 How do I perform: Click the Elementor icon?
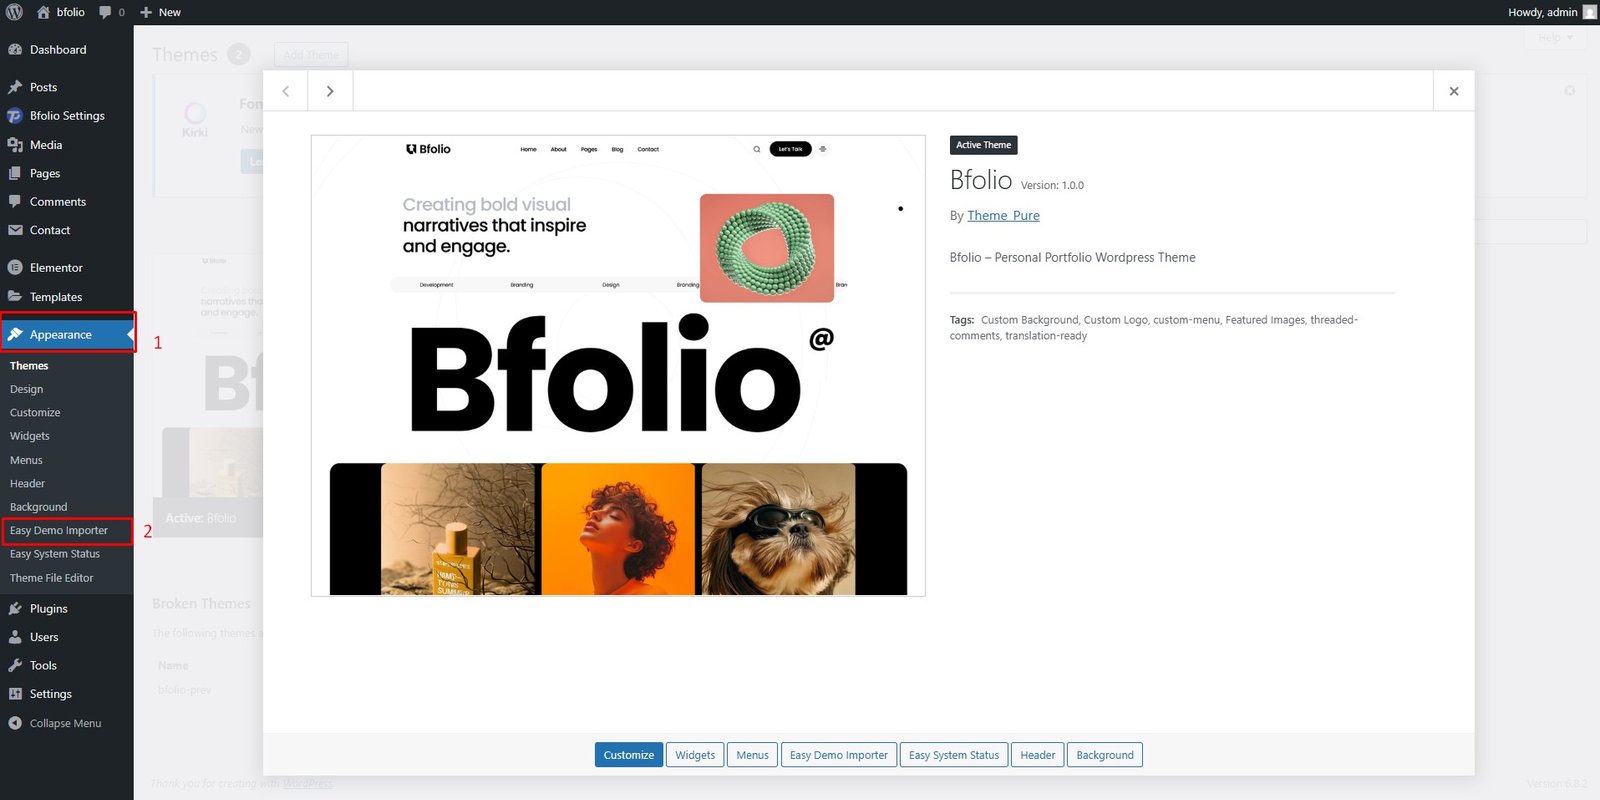(x=15, y=268)
